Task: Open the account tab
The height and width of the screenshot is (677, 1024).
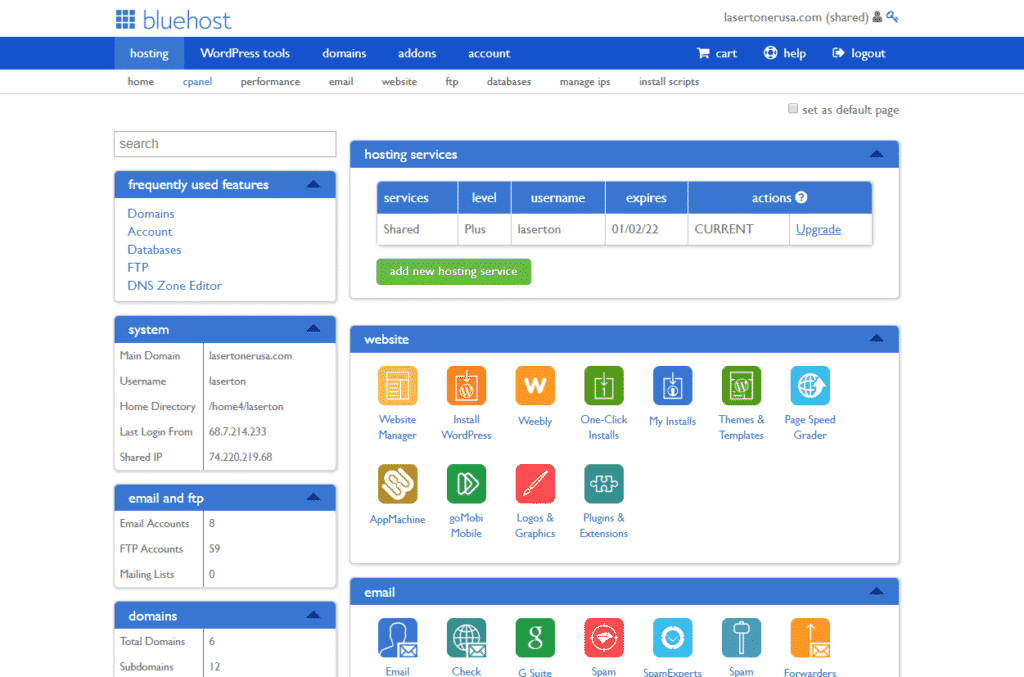Action: click(488, 54)
